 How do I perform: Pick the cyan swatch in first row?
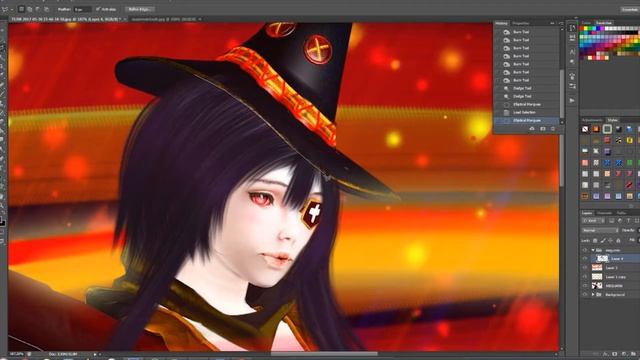[x=595, y=29]
